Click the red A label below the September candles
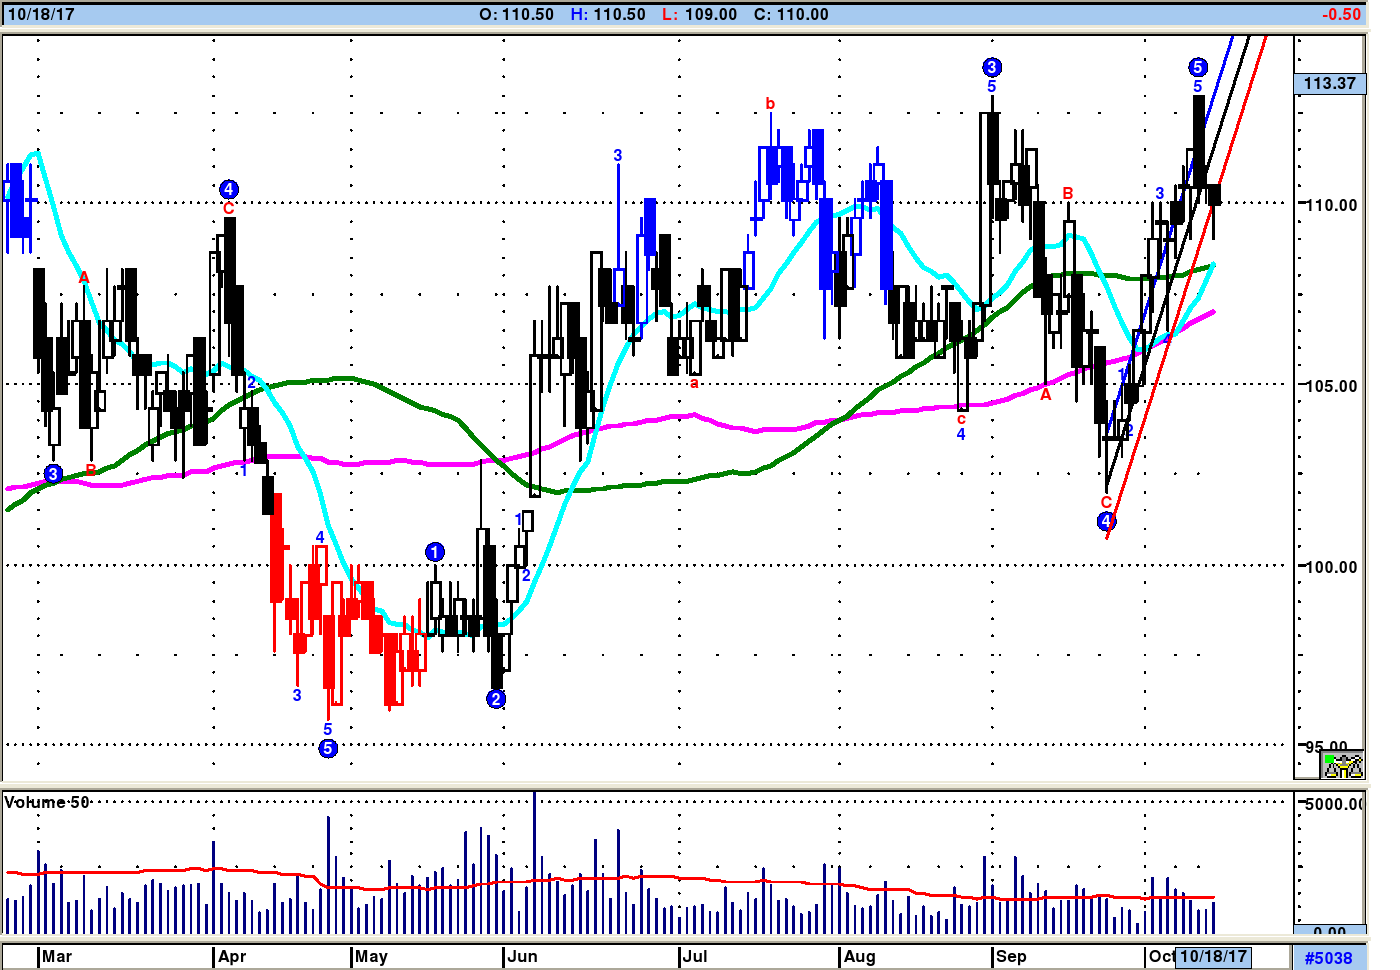This screenshot has height=970, width=1400. pyautogui.click(x=1046, y=395)
